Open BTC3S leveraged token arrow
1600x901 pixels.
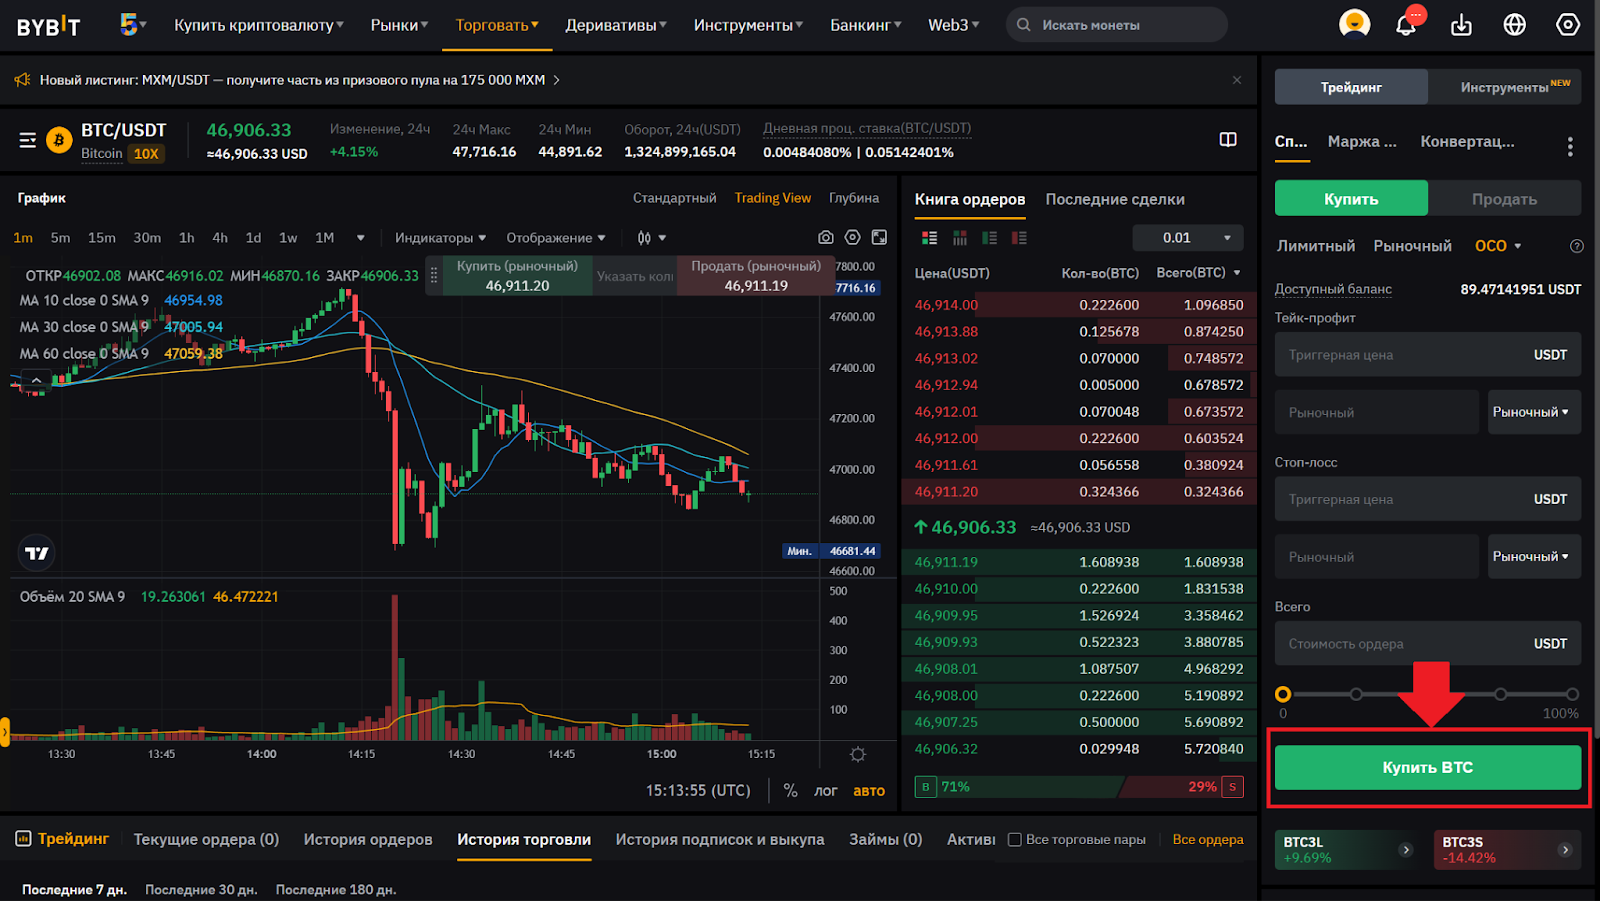tap(1565, 850)
